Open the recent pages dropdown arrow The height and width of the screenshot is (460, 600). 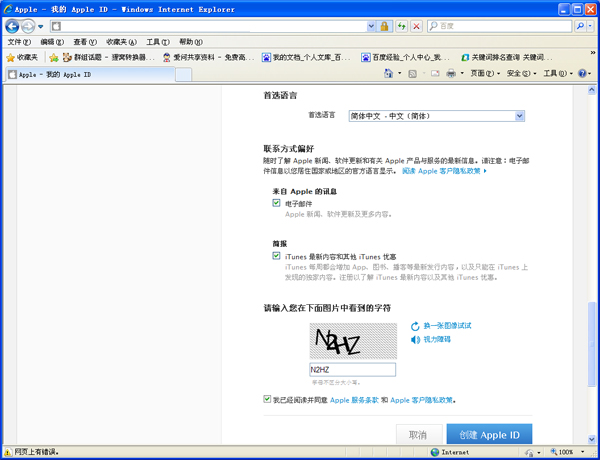(x=41, y=27)
